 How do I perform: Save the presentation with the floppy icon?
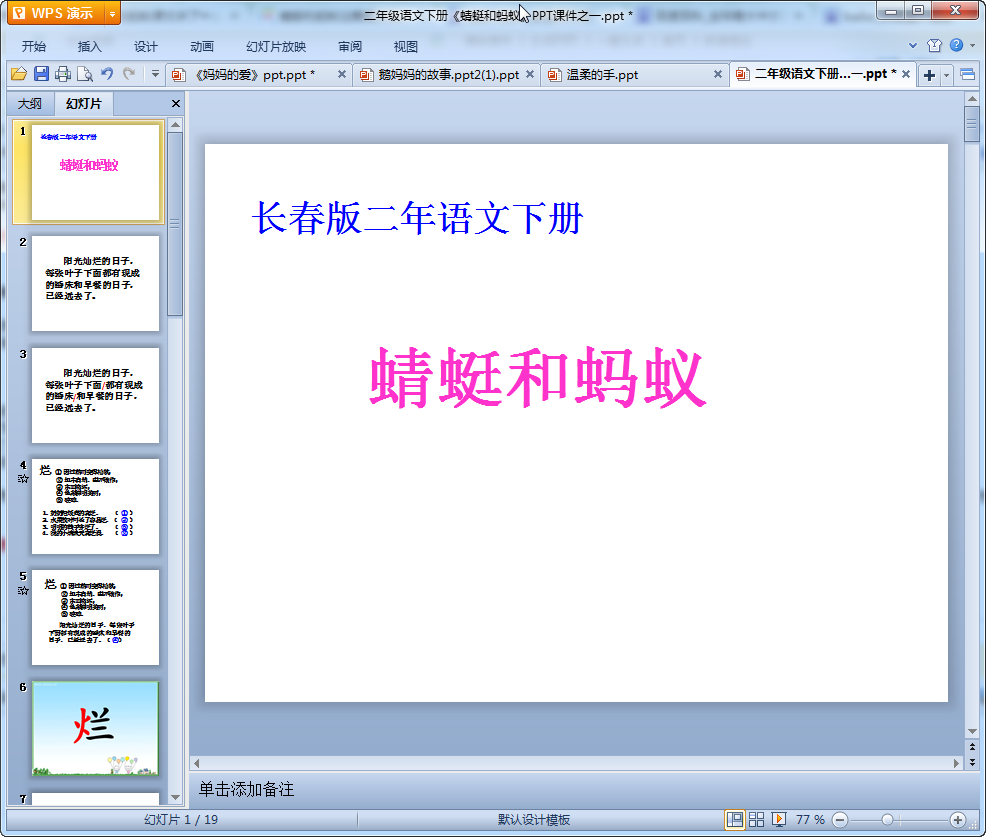click(42, 74)
